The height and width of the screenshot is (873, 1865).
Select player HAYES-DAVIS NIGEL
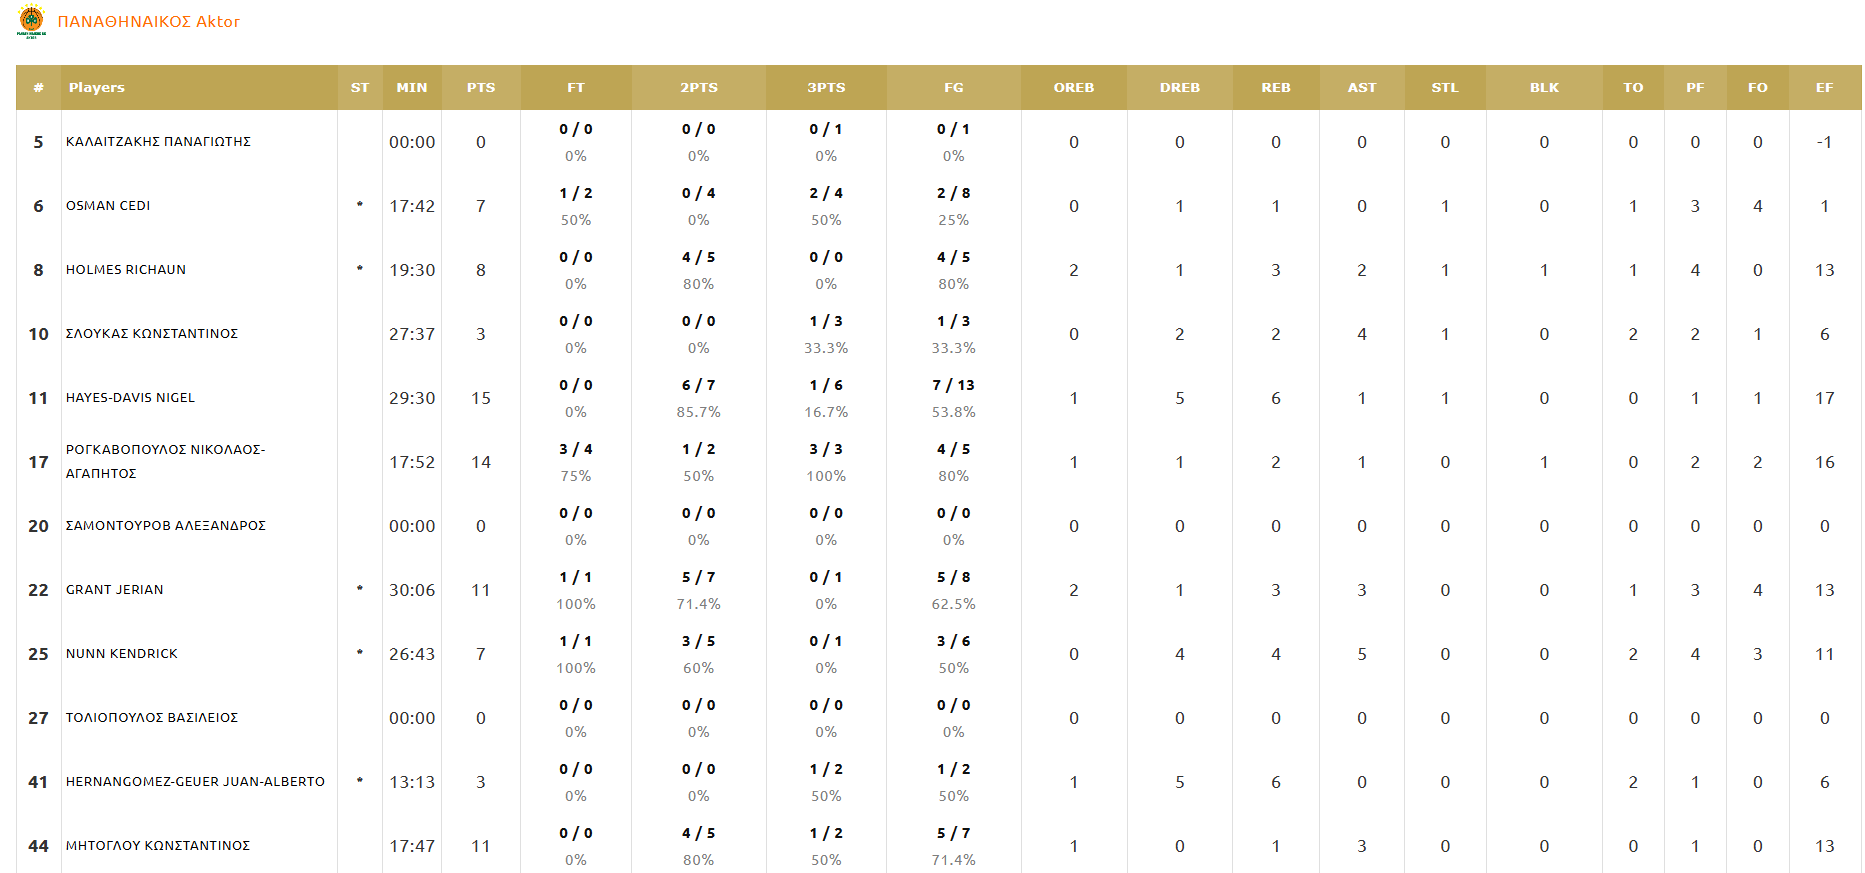pos(131,398)
